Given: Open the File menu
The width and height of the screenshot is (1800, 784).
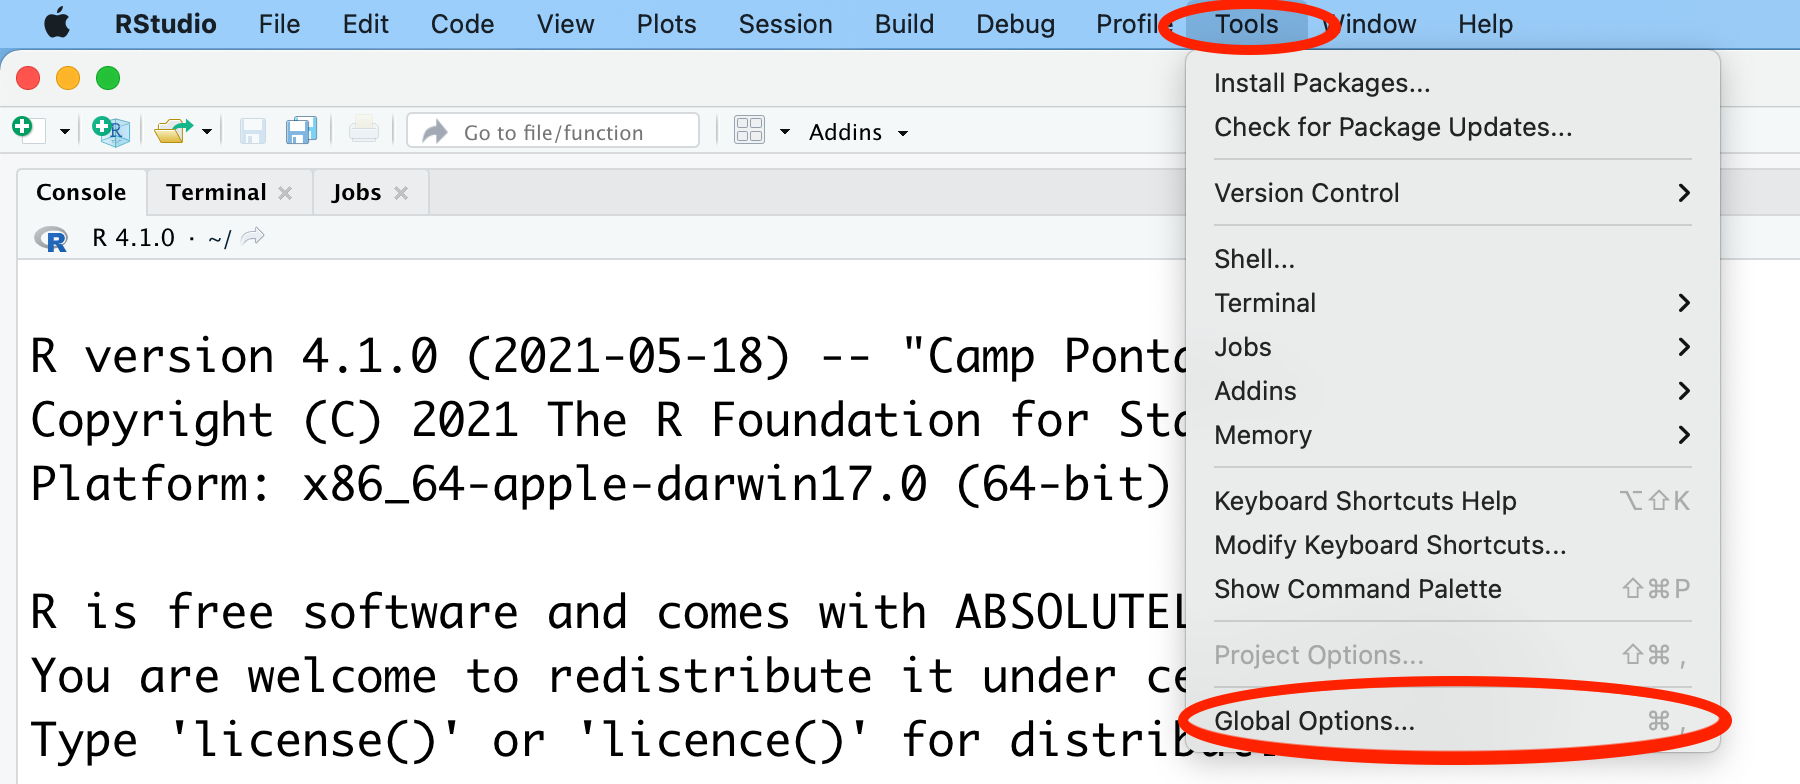Looking at the screenshot, I should point(279,24).
